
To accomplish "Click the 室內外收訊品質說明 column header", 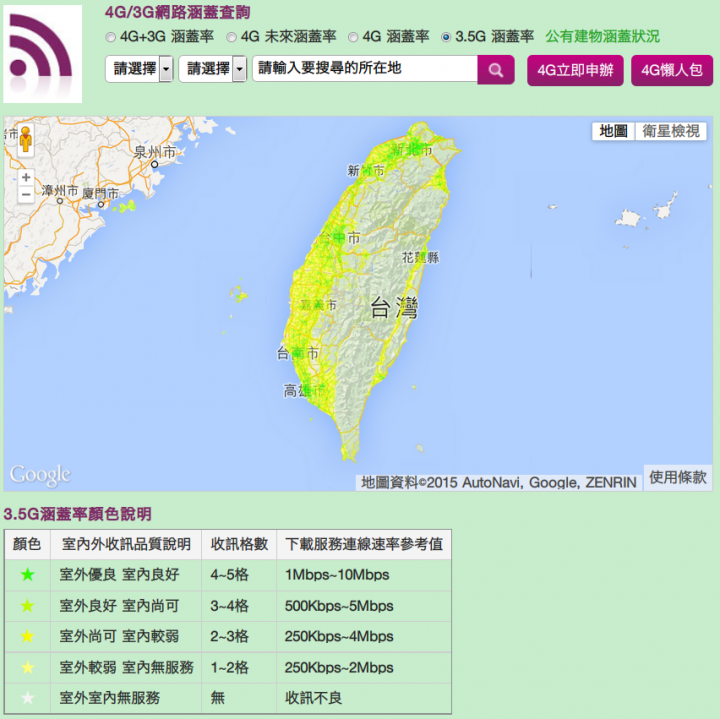I will [x=126, y=544].
